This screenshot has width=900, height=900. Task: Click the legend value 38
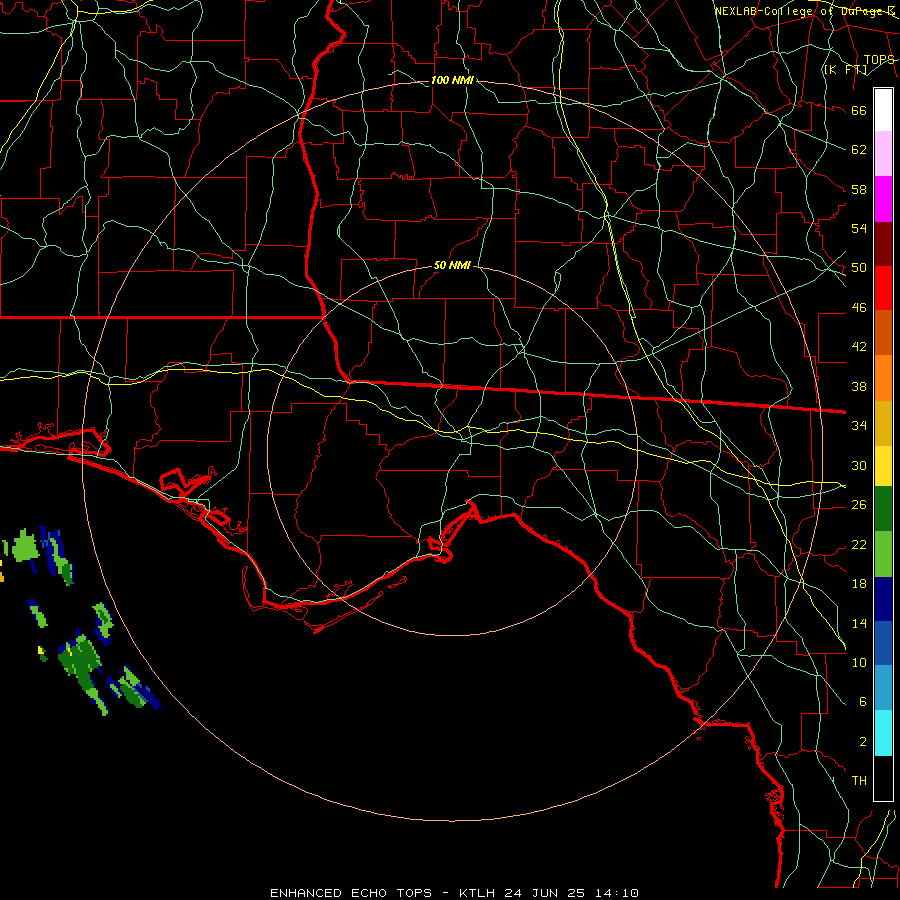click(x=859, y=386)
